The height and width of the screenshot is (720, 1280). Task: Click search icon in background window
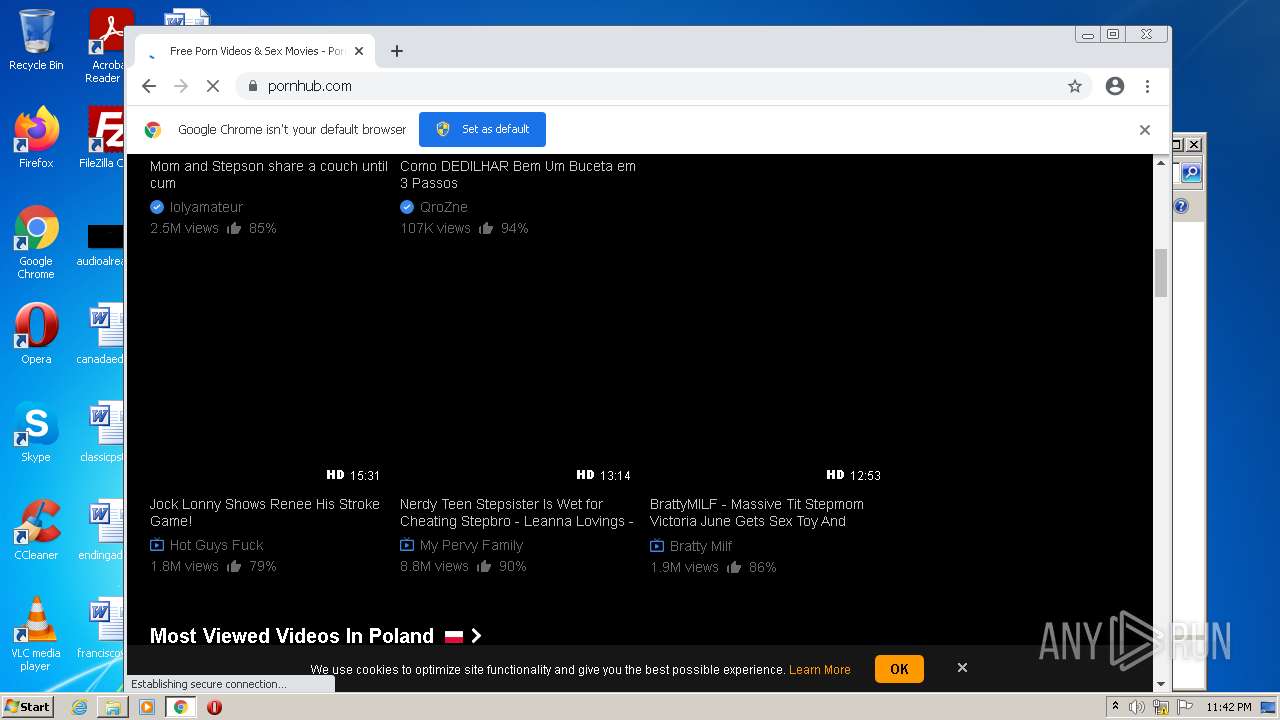coord(1190,173)
